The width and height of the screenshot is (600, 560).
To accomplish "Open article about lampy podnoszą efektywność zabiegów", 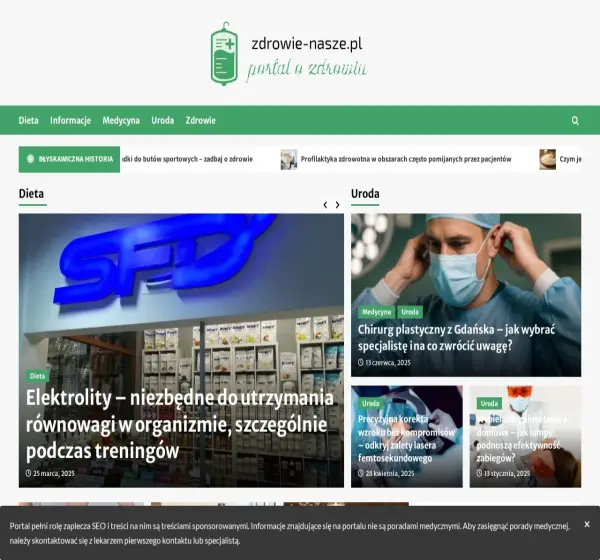I will 522,439.
